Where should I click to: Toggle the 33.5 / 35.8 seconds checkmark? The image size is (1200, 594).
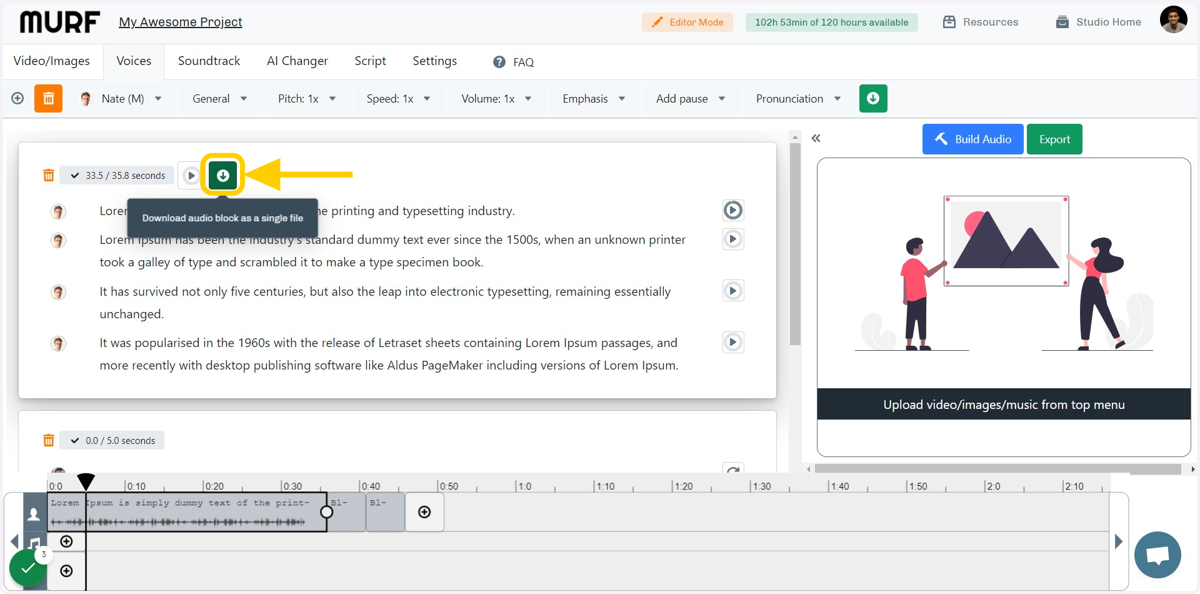tap(75, 176)
